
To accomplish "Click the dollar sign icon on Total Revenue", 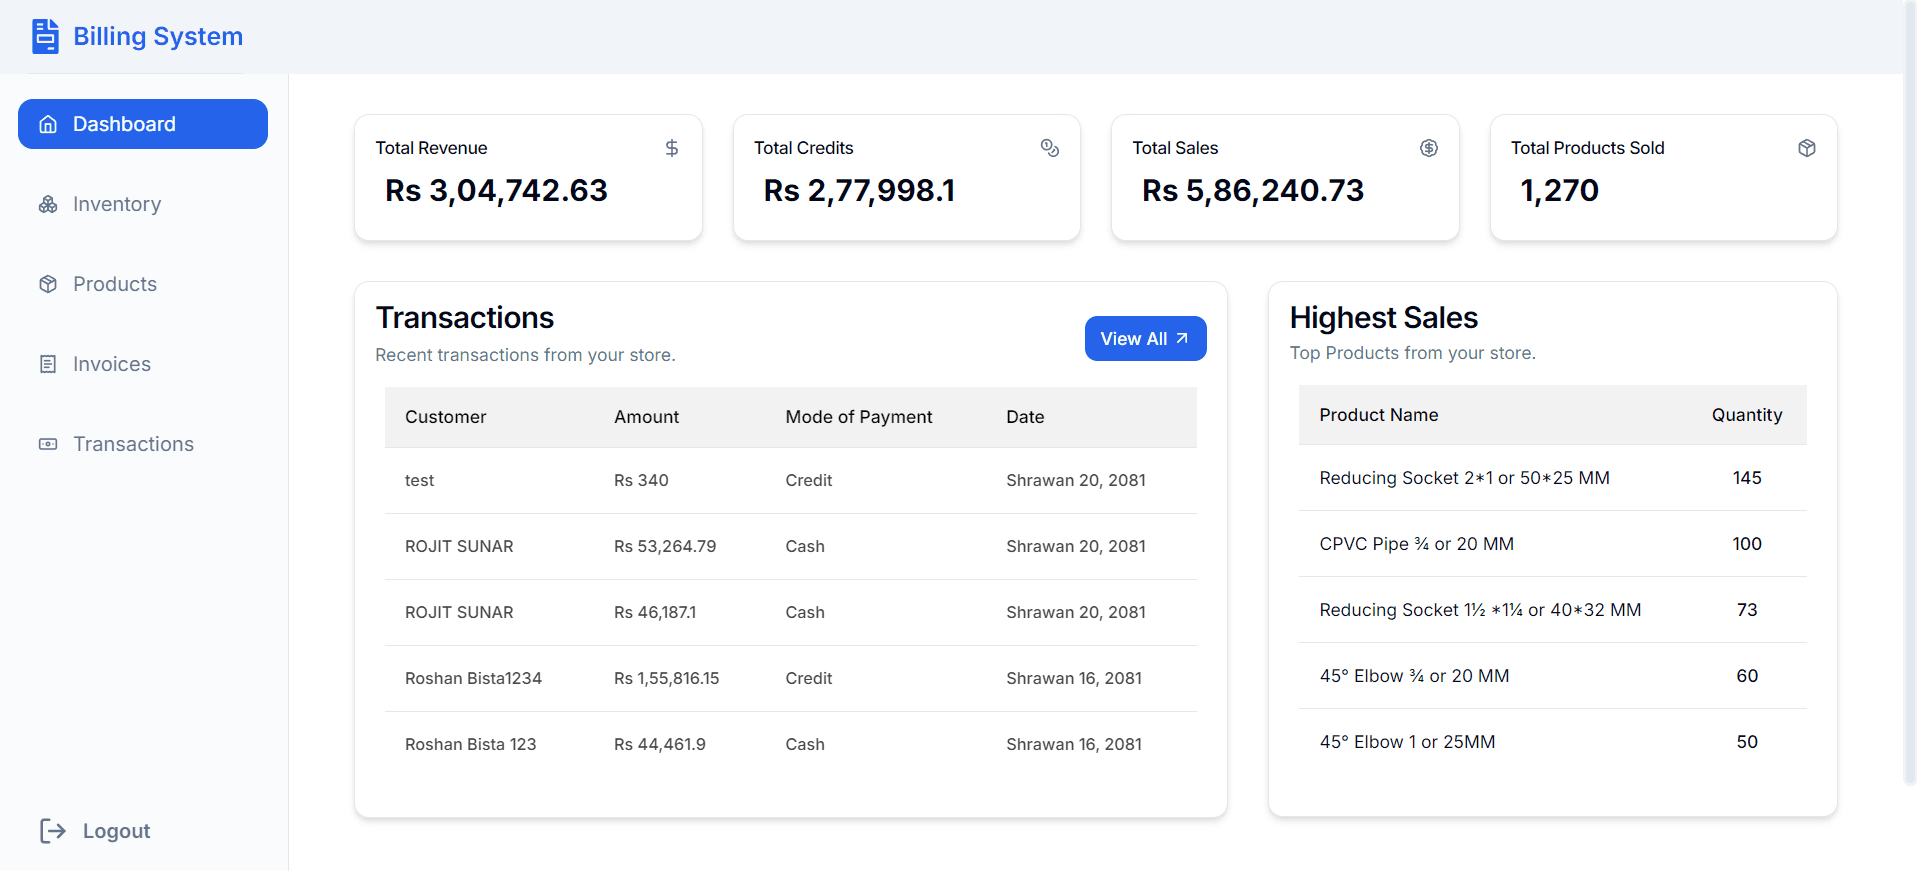I will [672, 148].
